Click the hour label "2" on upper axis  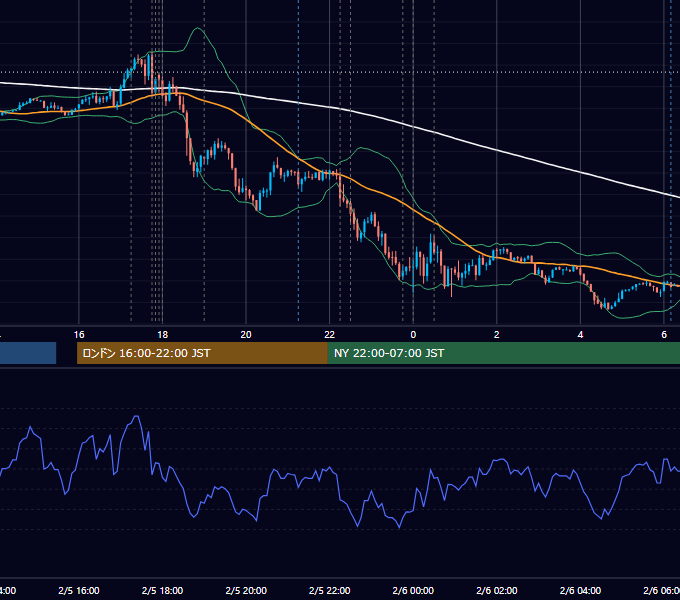click(497, 335)
